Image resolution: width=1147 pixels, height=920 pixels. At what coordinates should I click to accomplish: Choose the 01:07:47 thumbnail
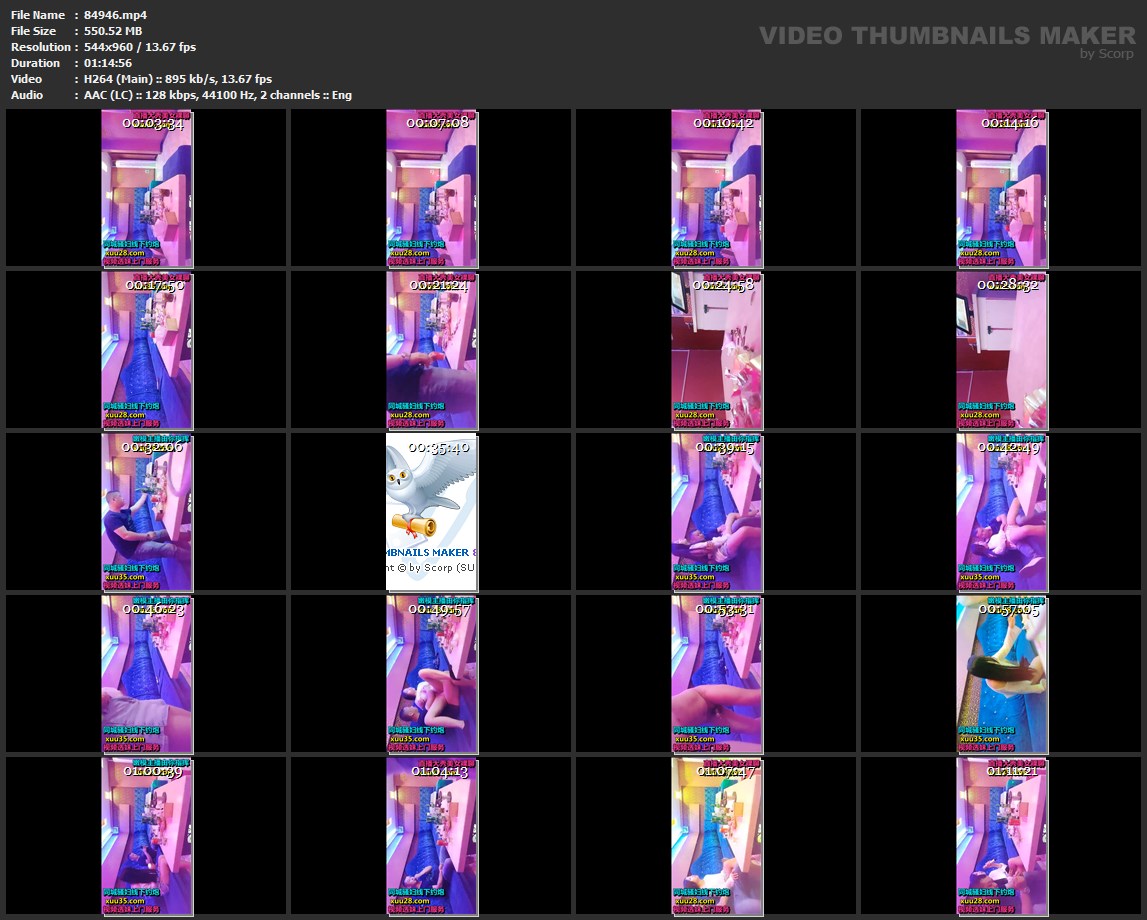[x=716, y=837]
